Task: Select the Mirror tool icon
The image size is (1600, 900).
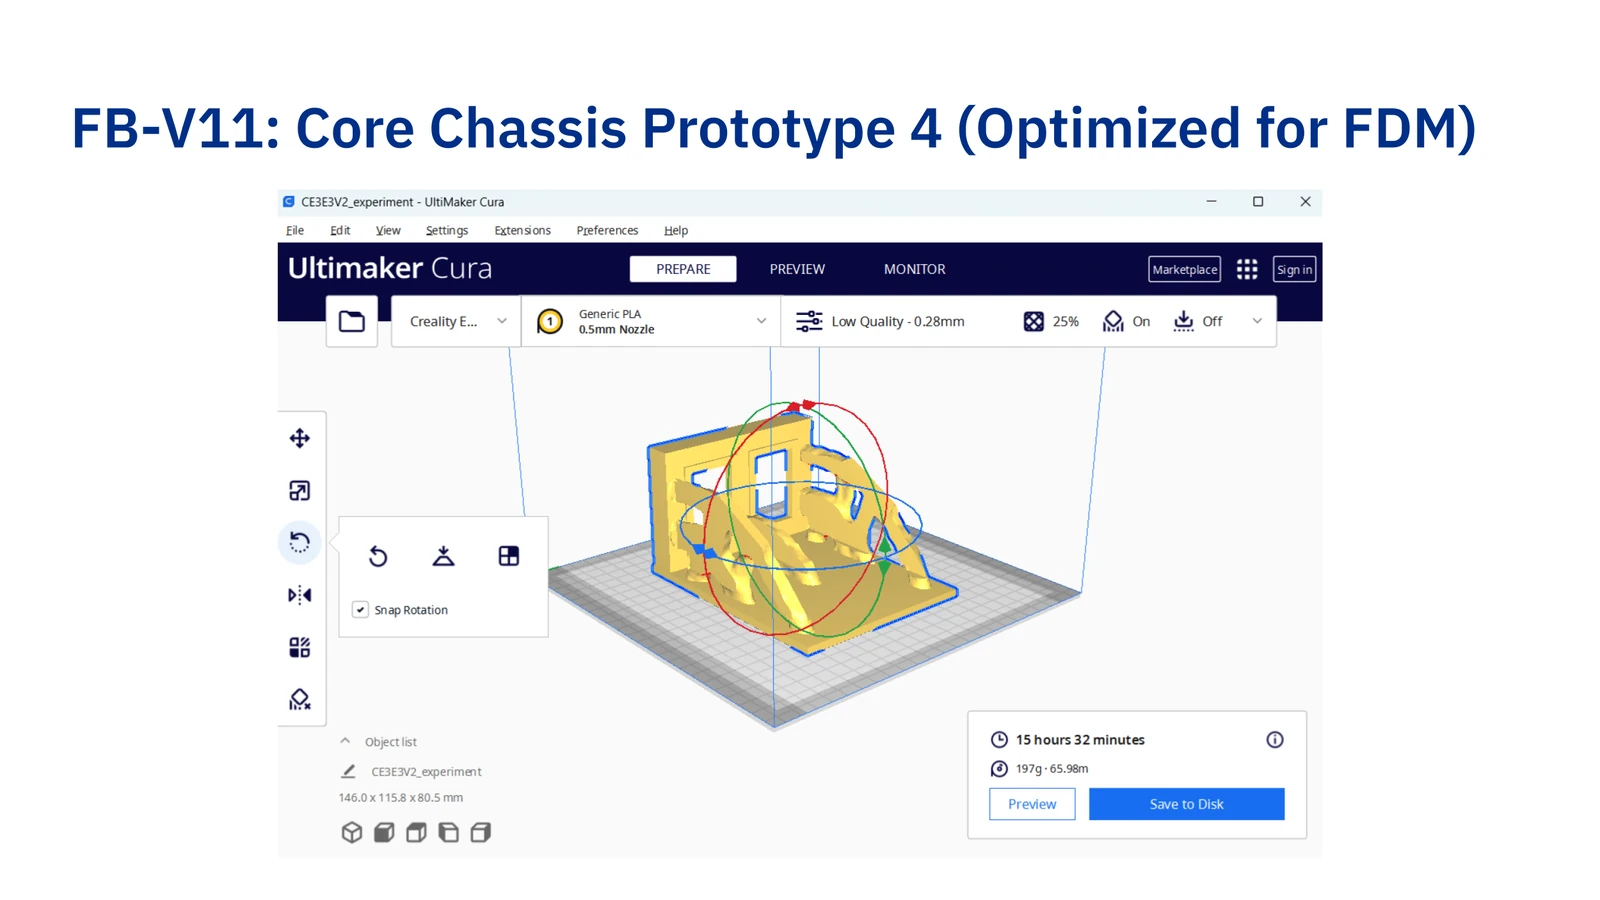Action: tap(299, 595)
